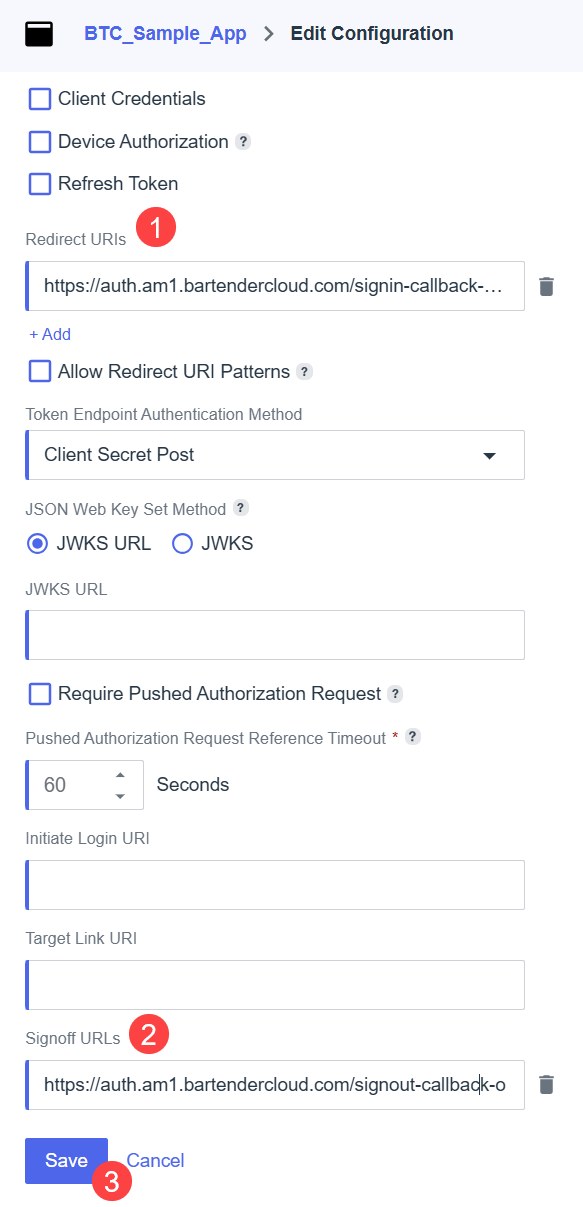Increase the timeout seconds with the up arrow
Image resolution: width=583 pixels, height=1207 pixels.
coord(120,775)
